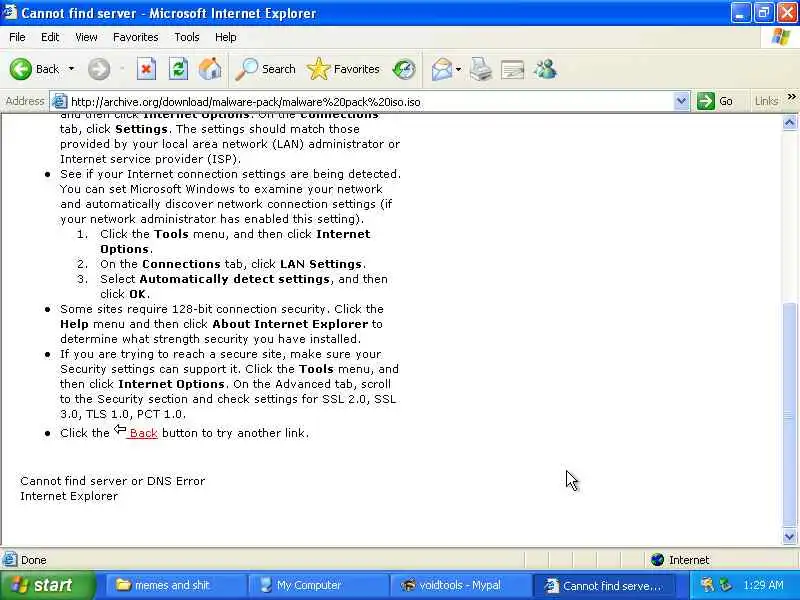Viewport: 800px width, 600px height.
Task: Open the Edit menu
Action: click(50, 37)
